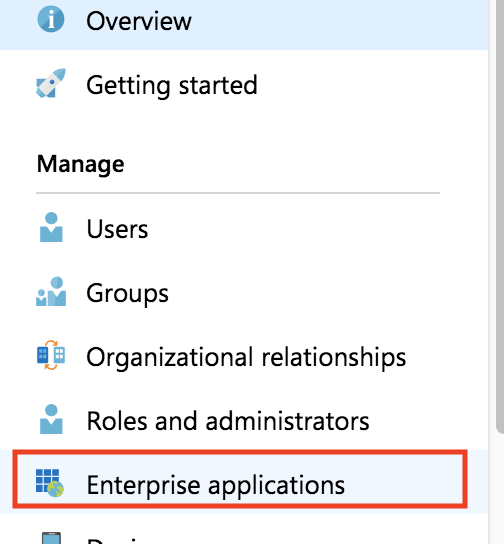Image resolution: width=504 pixels, height=544 pixels.
Task: Go to Users label
Action: click(117, 229)
